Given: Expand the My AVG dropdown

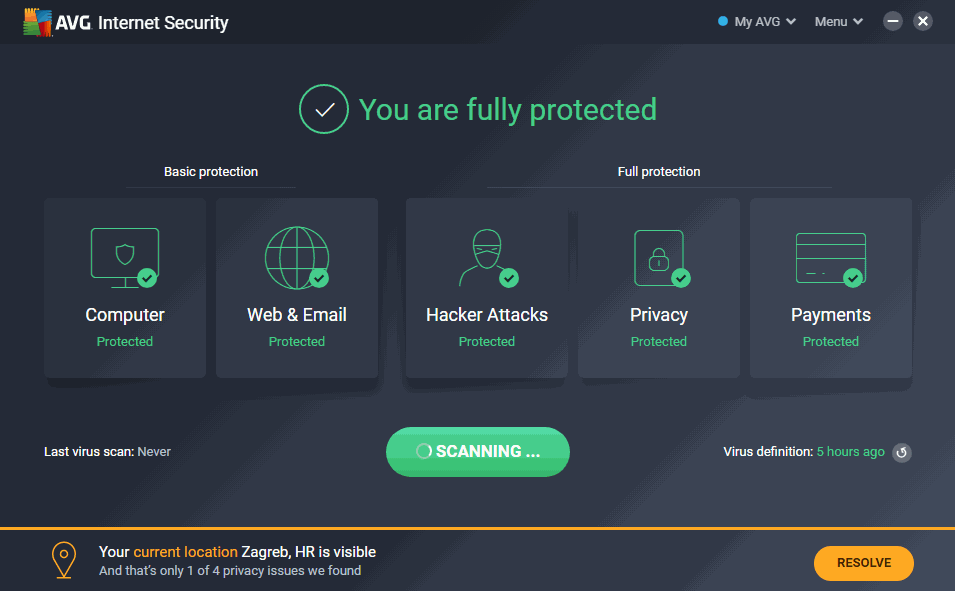Looking at the screenshot, I should click(757, 22).
